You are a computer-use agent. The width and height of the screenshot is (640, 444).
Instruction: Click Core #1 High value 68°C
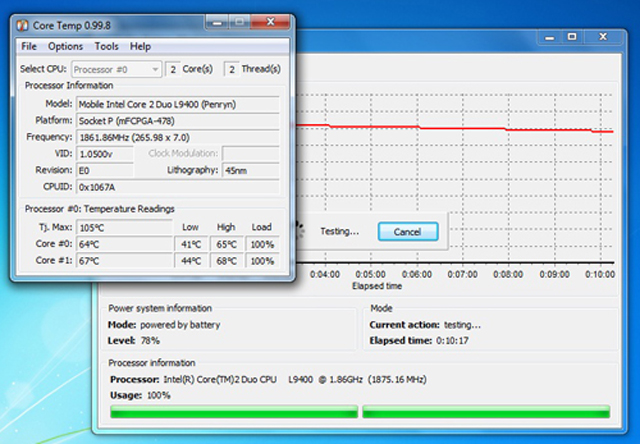click(227, 261)
